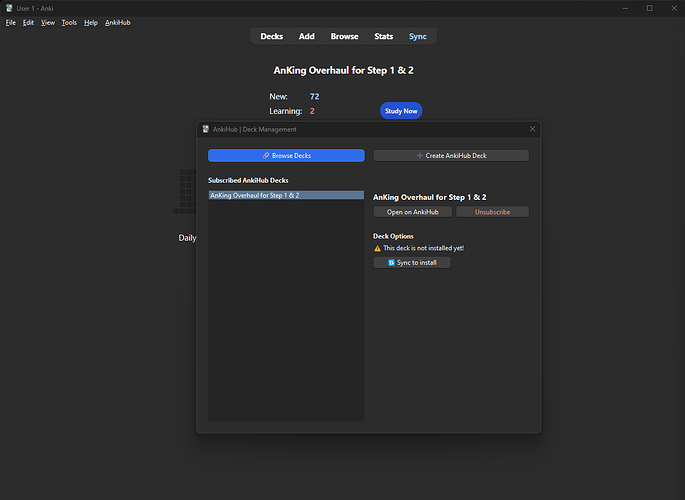Screen dimensions: 685x500
Task: Open the File menu
Action: click(x=11, y=22)
